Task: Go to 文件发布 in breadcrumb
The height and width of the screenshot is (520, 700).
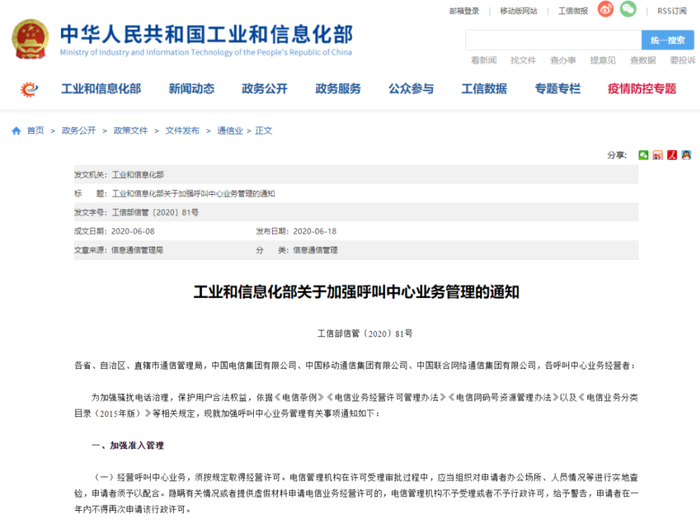Action: pyautogui.click(x=183, y=131)
